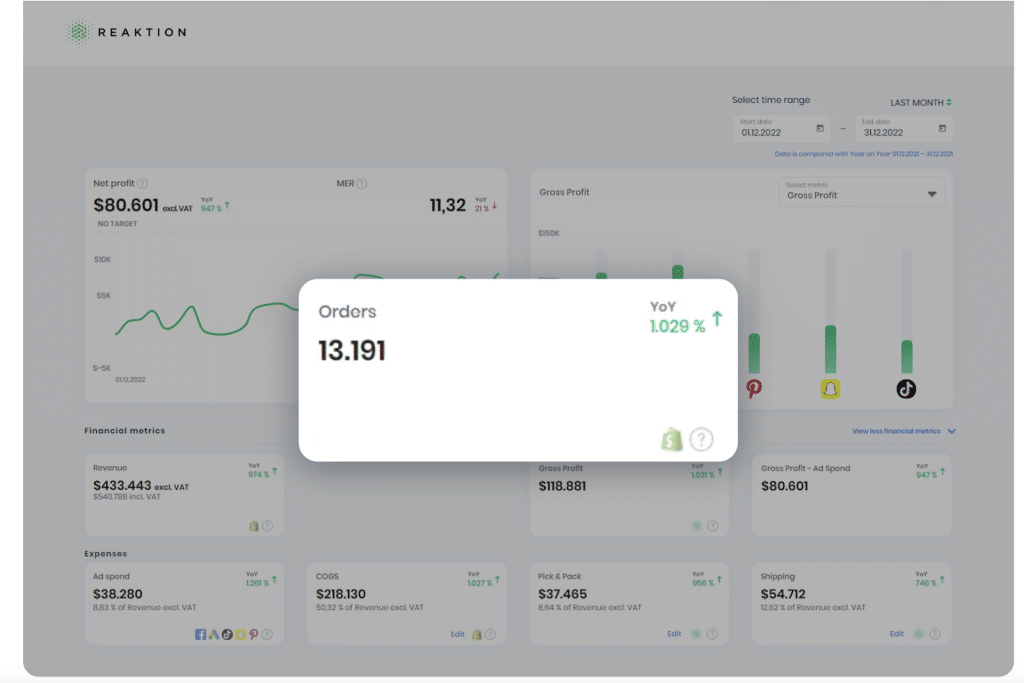Click the Select time range label
Viewport: 1024px width, 683px height.
[x=771, y=100]
